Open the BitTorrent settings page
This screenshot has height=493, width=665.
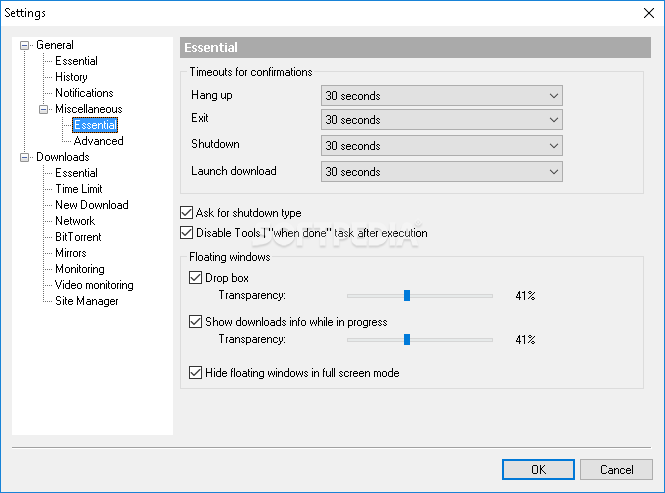[78, 237]
